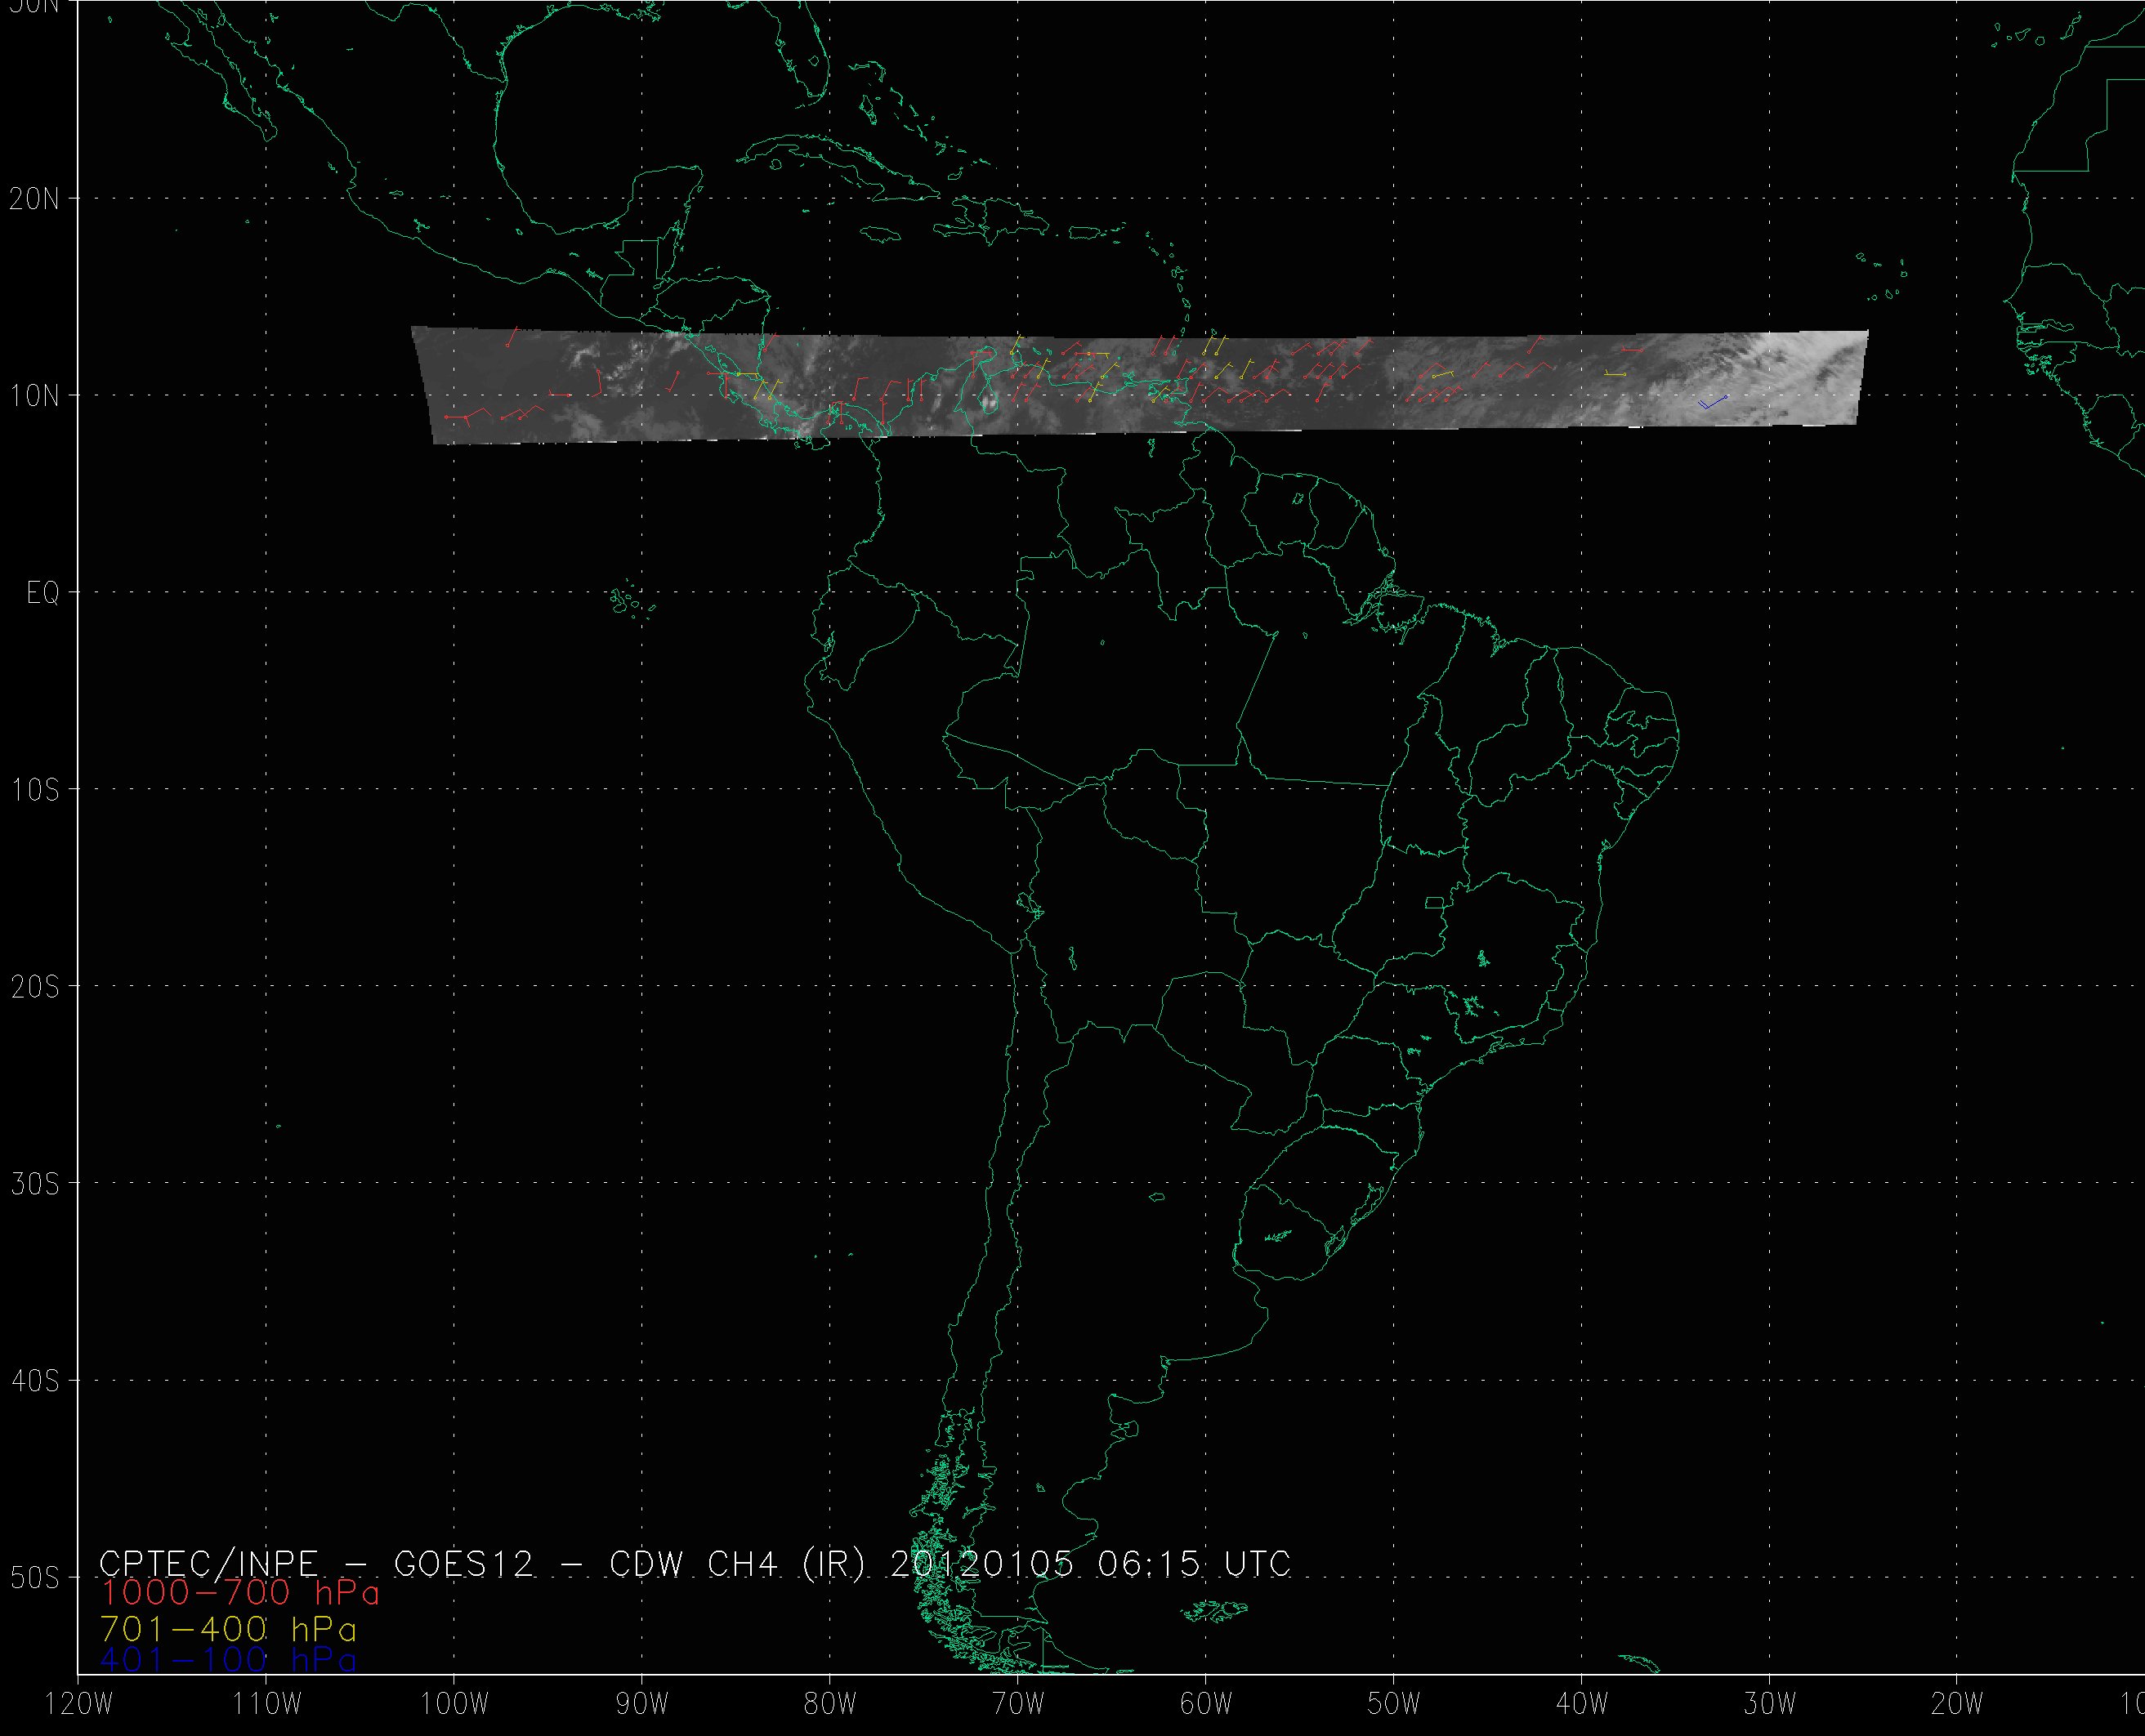Screen dimensions: 2145x1736
Task: Click the CPTEC/INPE GOES12 title text
Action: click(318, 1563)
